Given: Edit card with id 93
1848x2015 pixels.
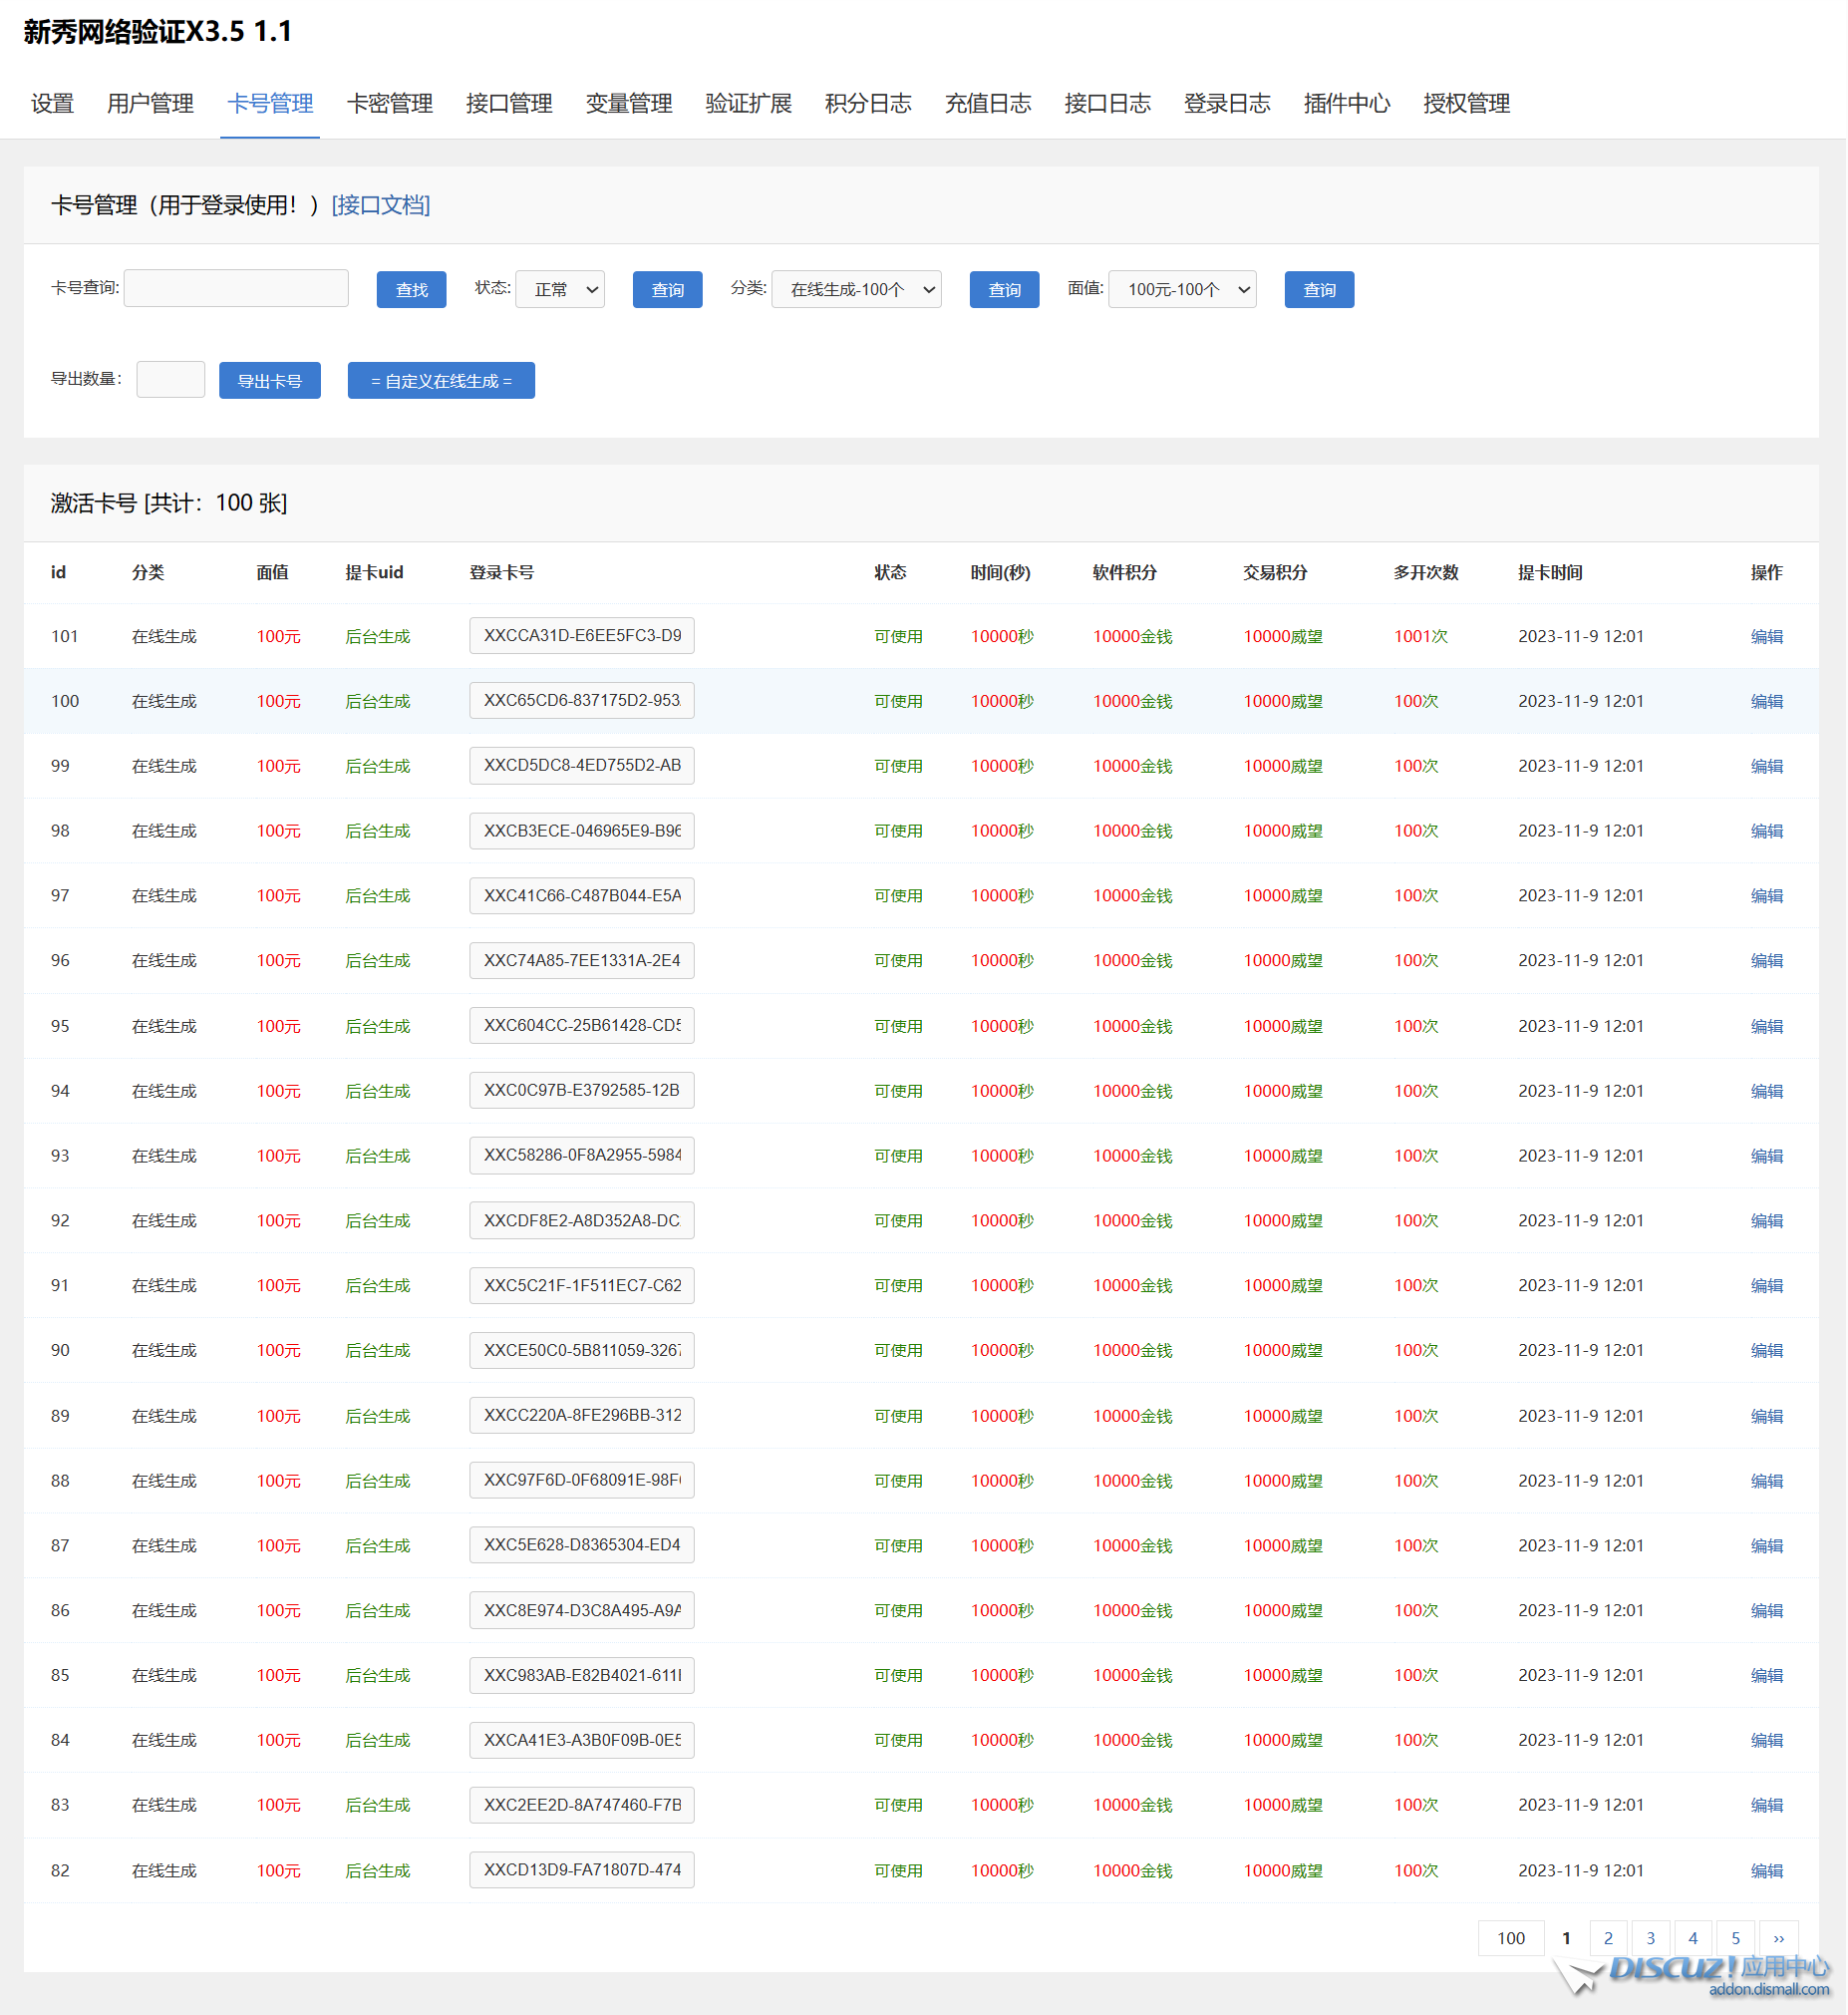Looking at the screenshot, I should pos(1767,1156).
